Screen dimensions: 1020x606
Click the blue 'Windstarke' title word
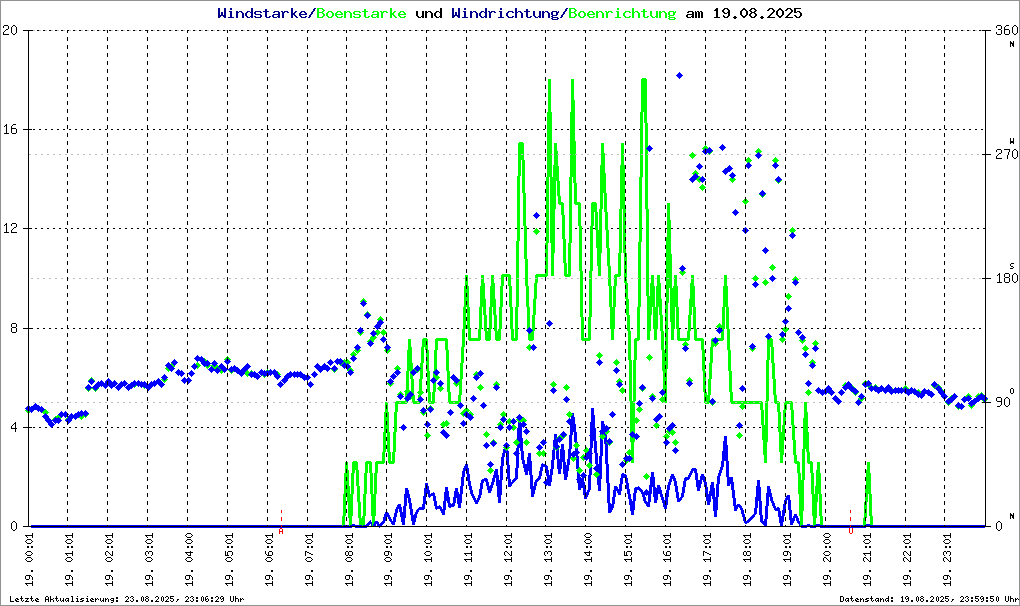[262, 13]
